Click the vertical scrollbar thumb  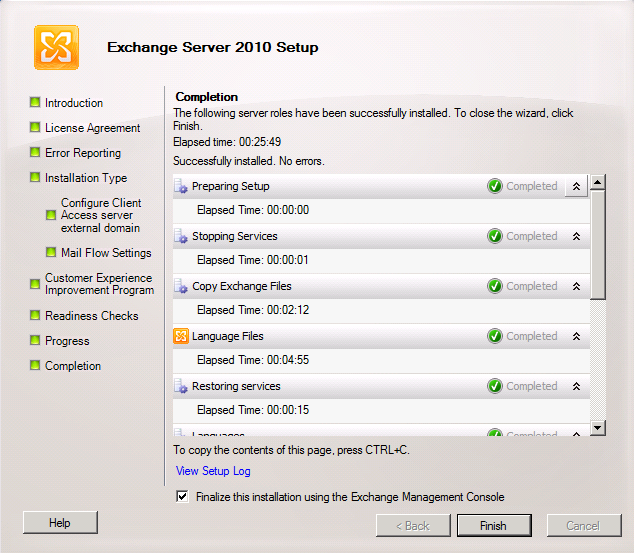click(598, 245)
